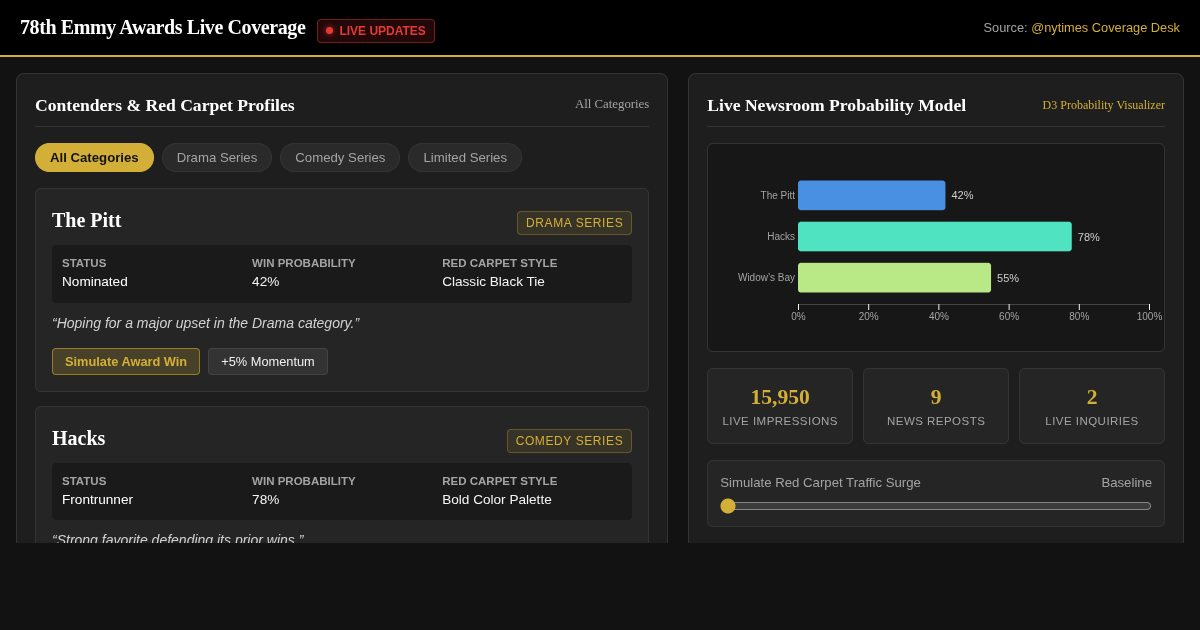The image size is (1200, 630).
Task: Click the 2 Live Inquiries stat
Action: pos(1092,406)
